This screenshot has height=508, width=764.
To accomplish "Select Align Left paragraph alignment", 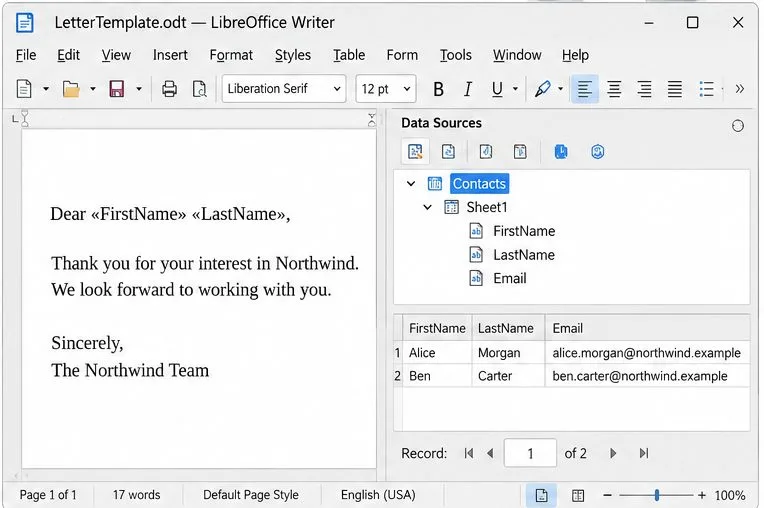I will pos(584,89).
